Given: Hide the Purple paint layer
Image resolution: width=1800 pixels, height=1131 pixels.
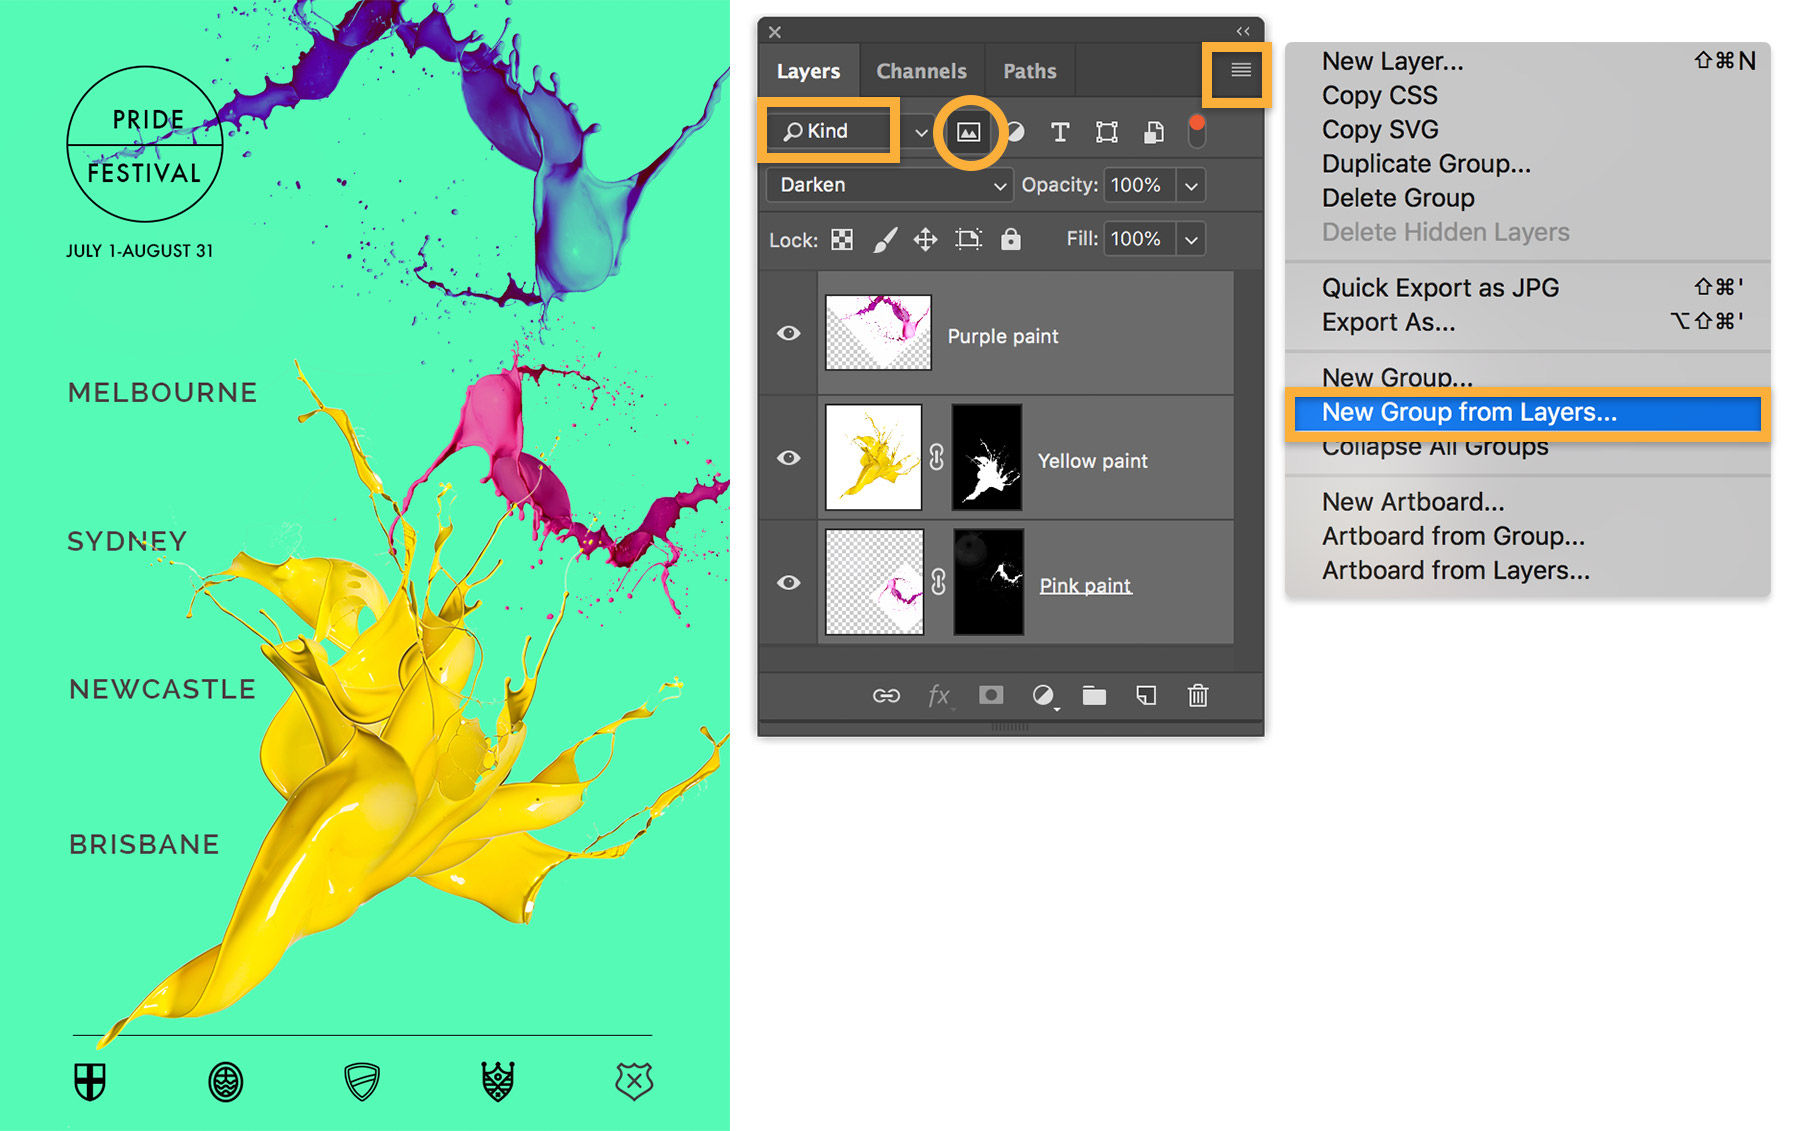Looking at the screenshot, I should [x=789, y=333].
